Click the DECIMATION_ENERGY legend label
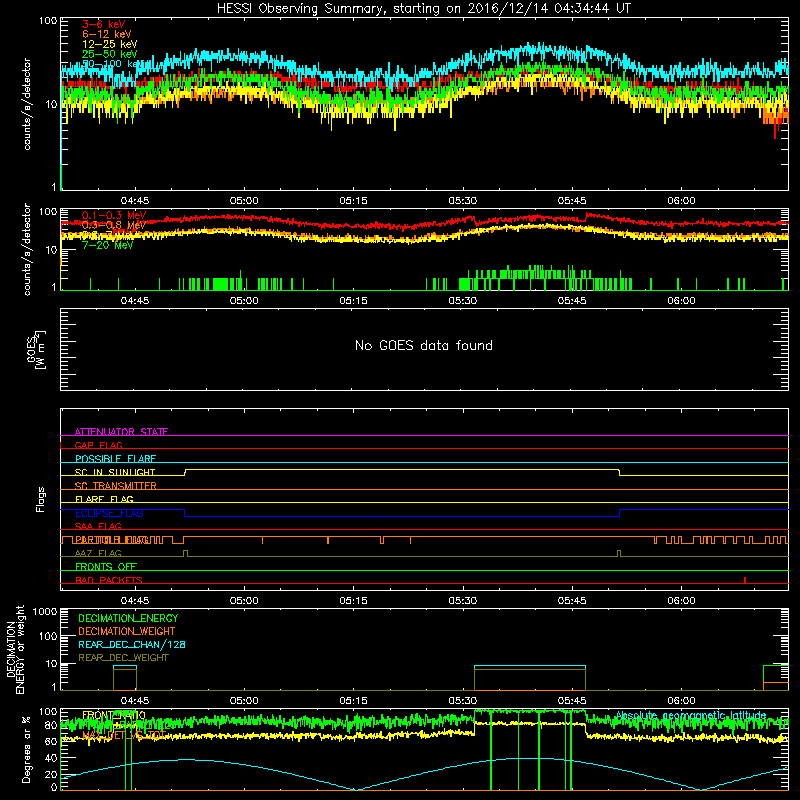The height and width of the screenshot is (800, 800). [128, 618]
